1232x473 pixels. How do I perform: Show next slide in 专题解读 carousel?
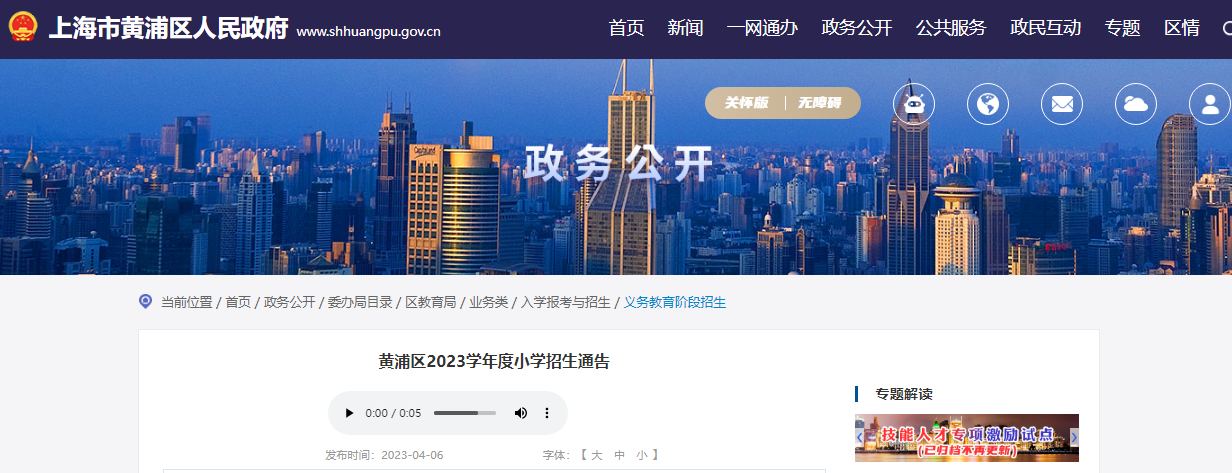(1074, 437)
